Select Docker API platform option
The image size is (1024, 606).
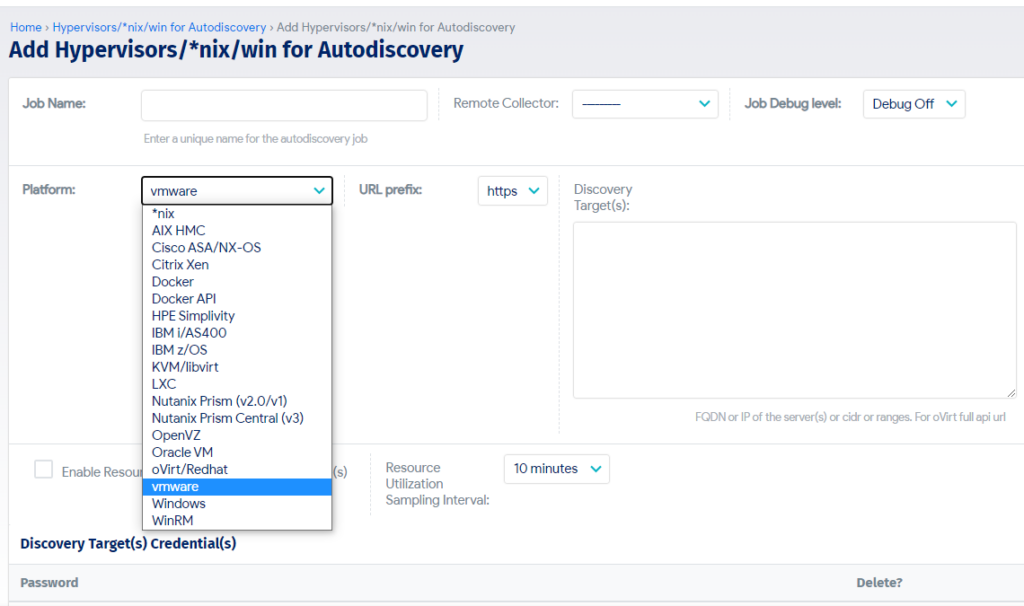(x=237, y=298)
